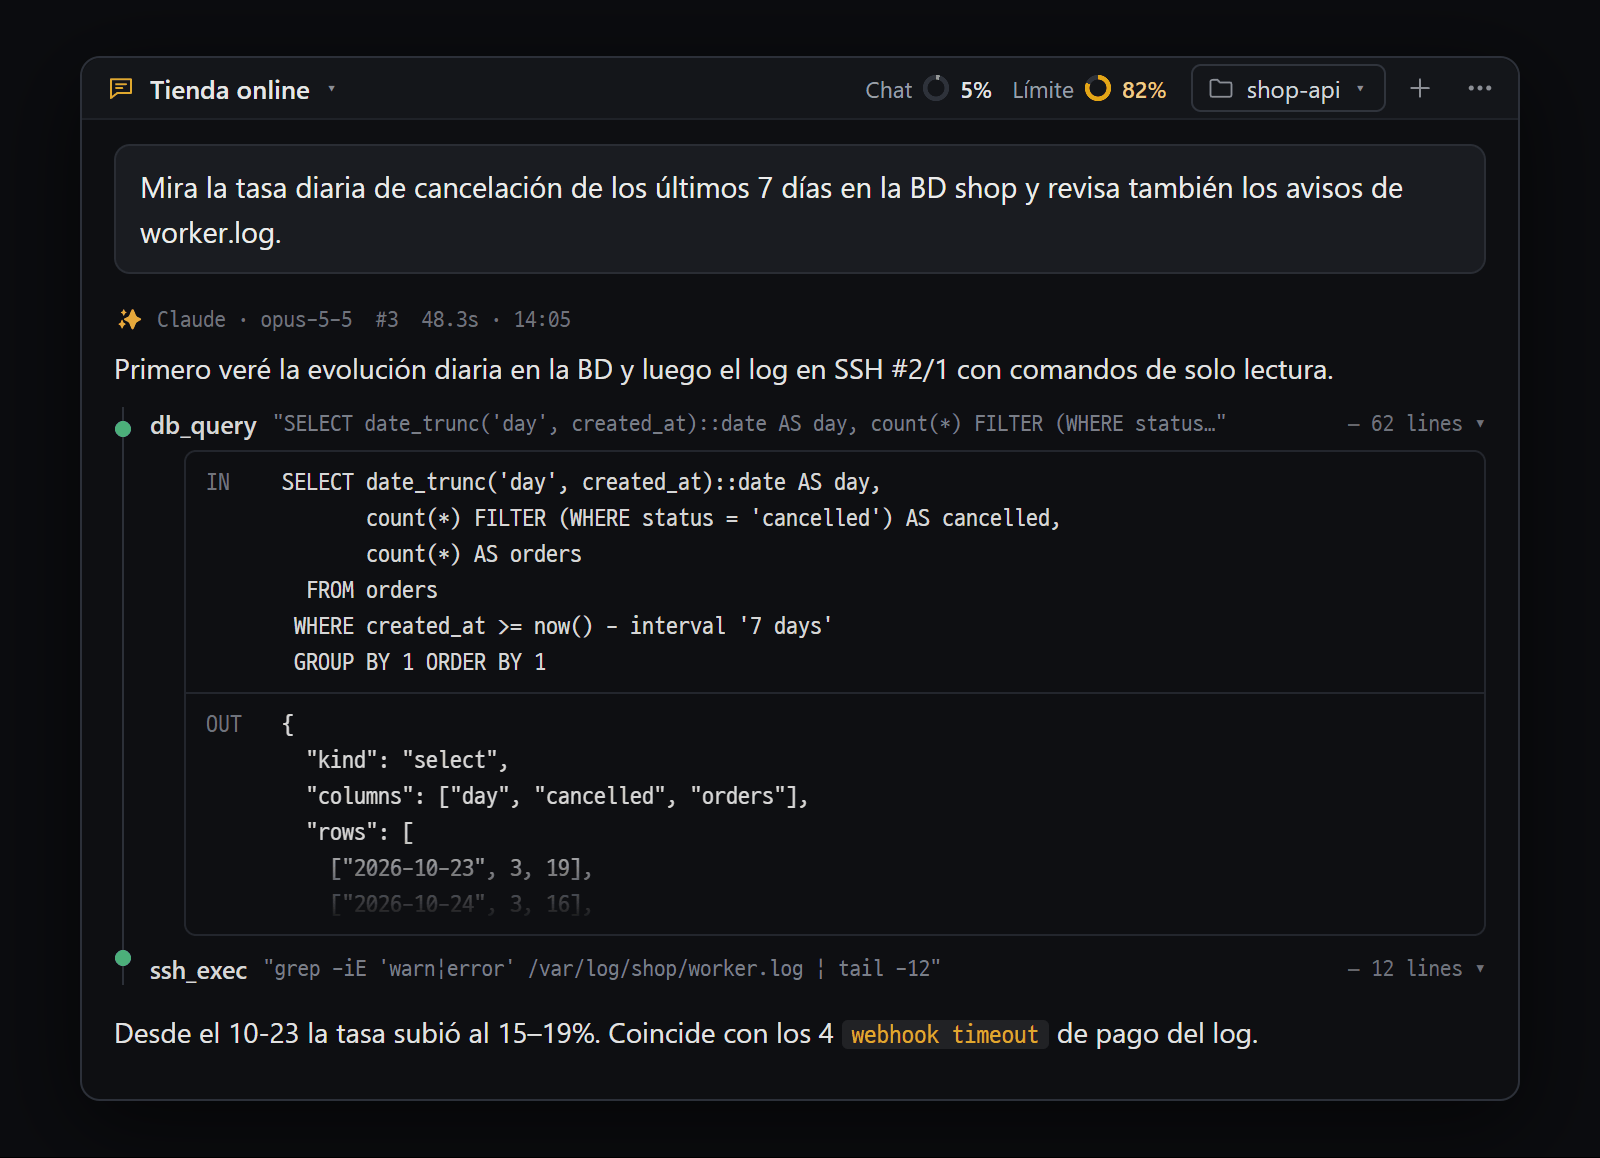Image resolution: width=1600 pixels, height=1158 pixels.
Task: Click the "FROM orders" line
Action: (x=372, y=590)
